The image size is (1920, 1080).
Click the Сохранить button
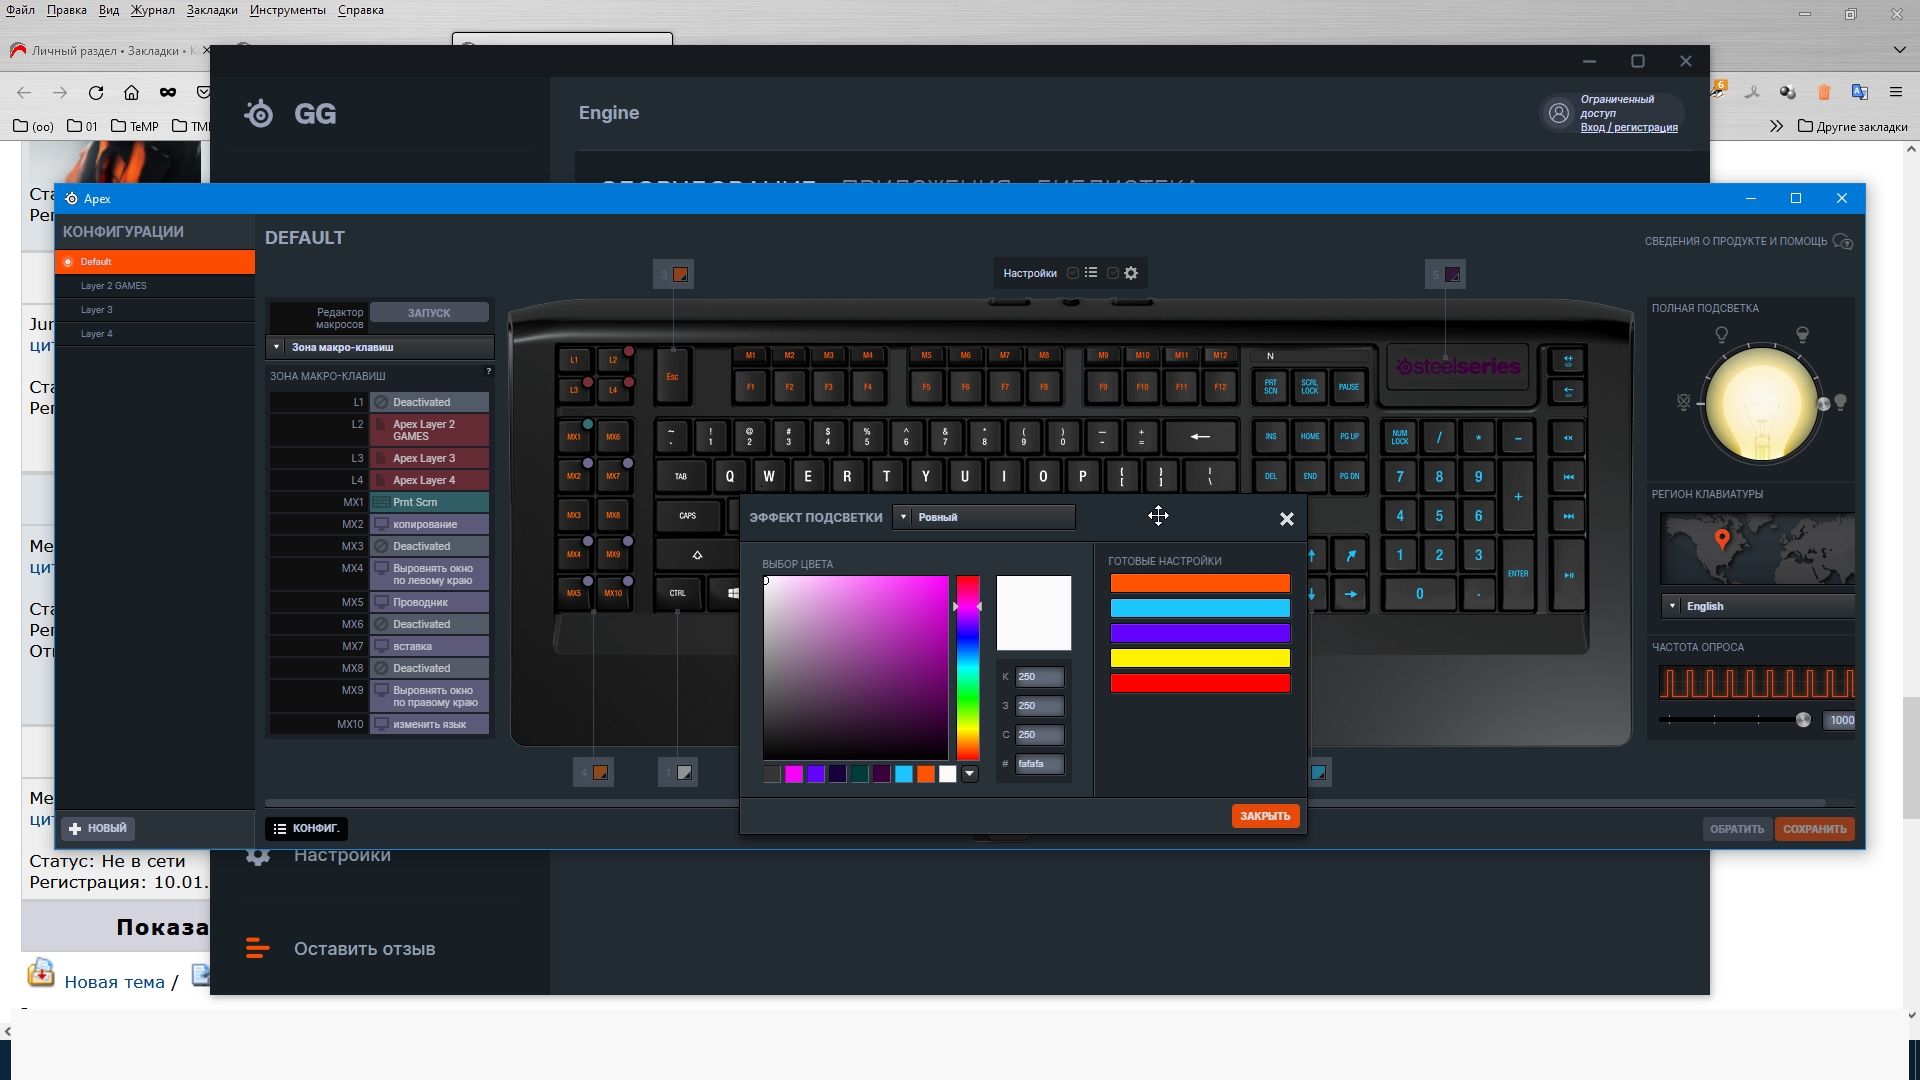point(1813,829)
